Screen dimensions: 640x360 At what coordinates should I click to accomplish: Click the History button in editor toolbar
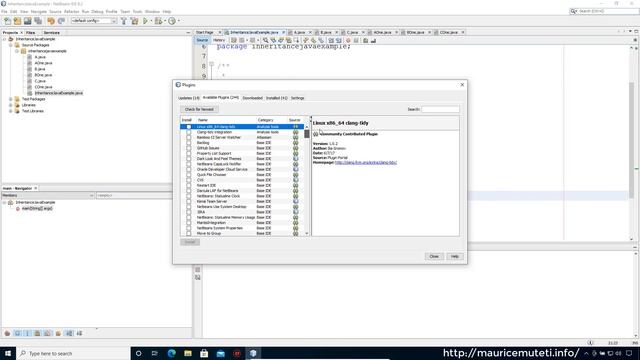219,40
